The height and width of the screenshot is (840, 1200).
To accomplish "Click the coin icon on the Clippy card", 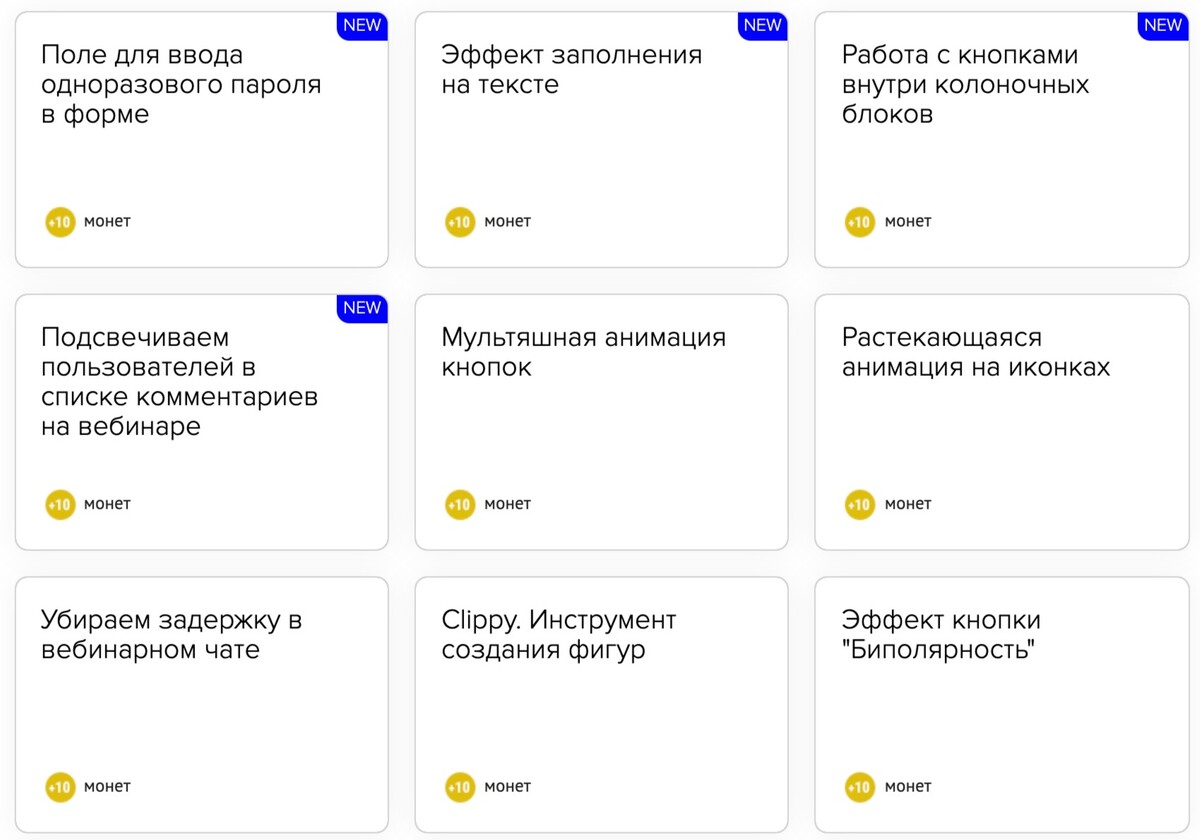I will pos(460,788).
